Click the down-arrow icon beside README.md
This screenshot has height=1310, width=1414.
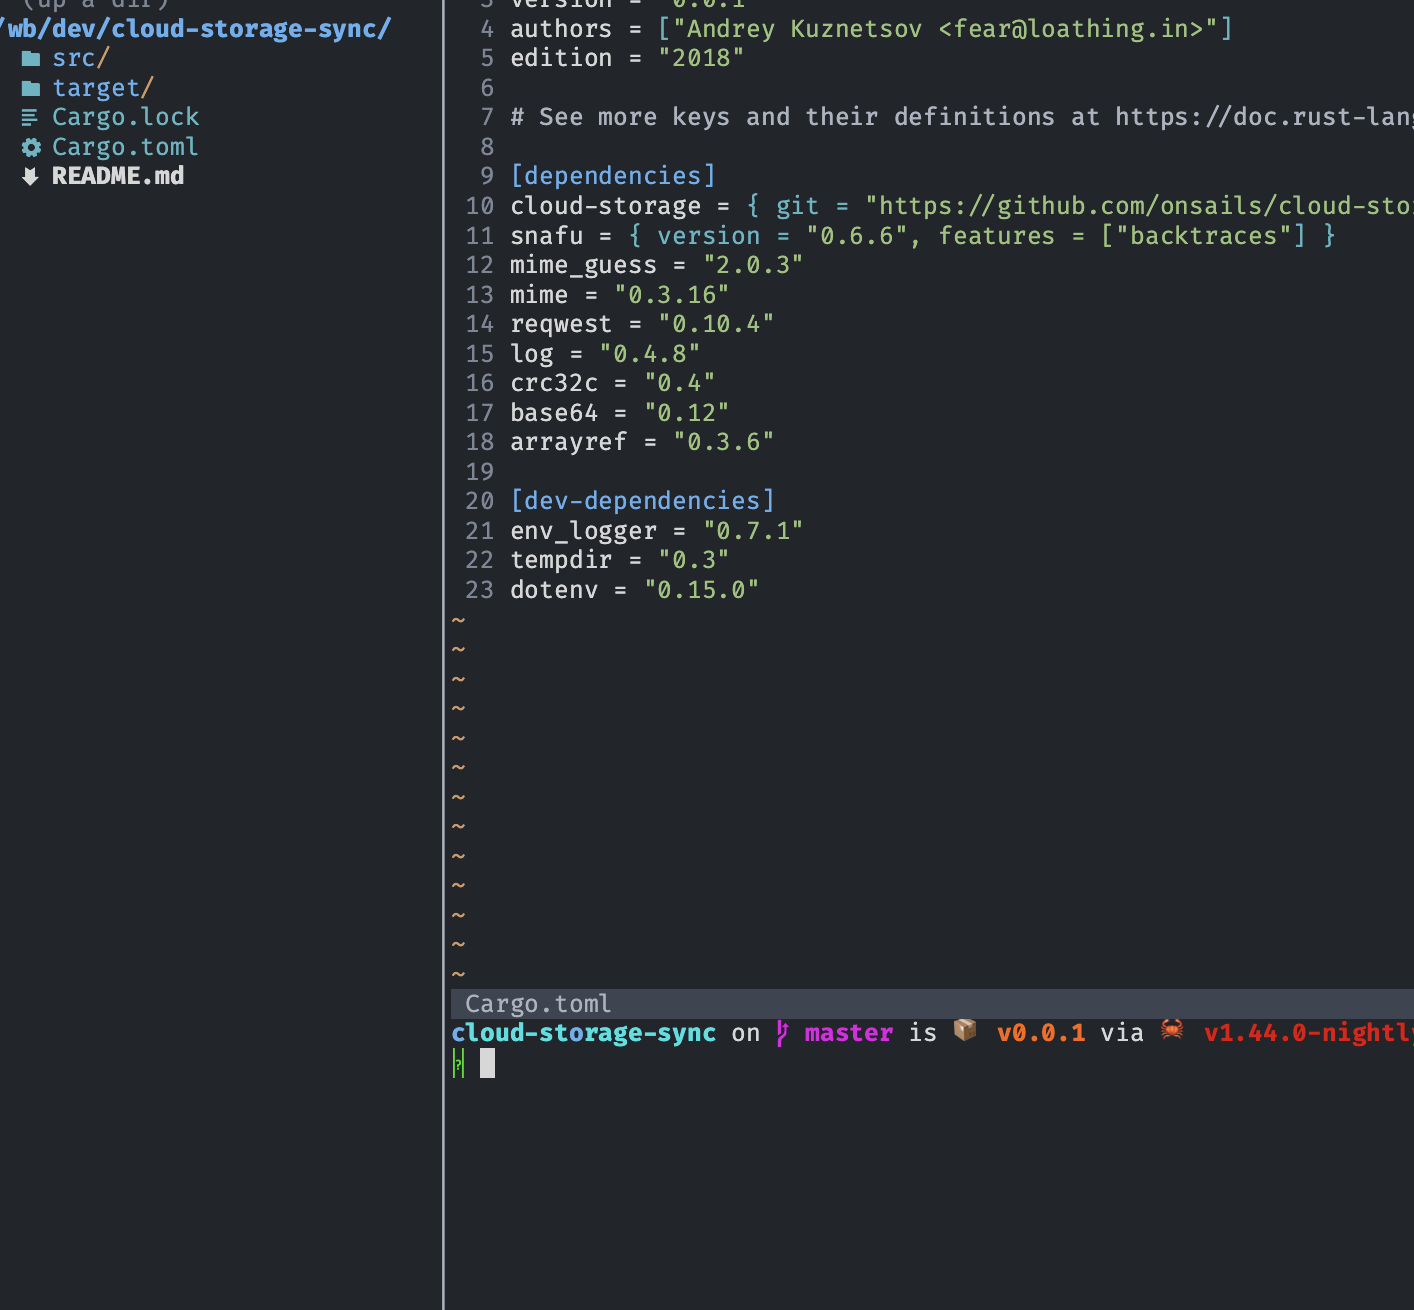point(31,176)
